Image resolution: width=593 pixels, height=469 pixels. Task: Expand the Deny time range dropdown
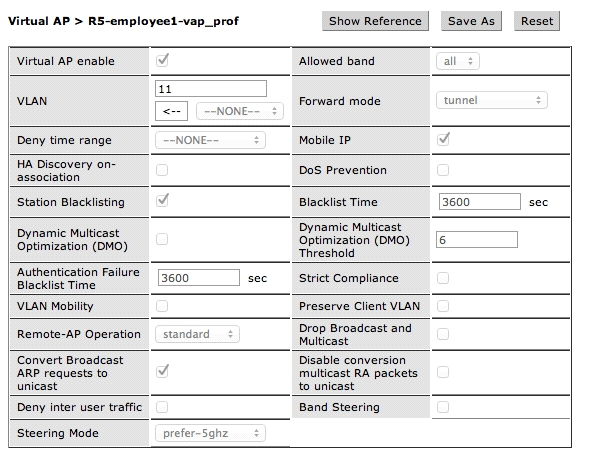[210, 140]
